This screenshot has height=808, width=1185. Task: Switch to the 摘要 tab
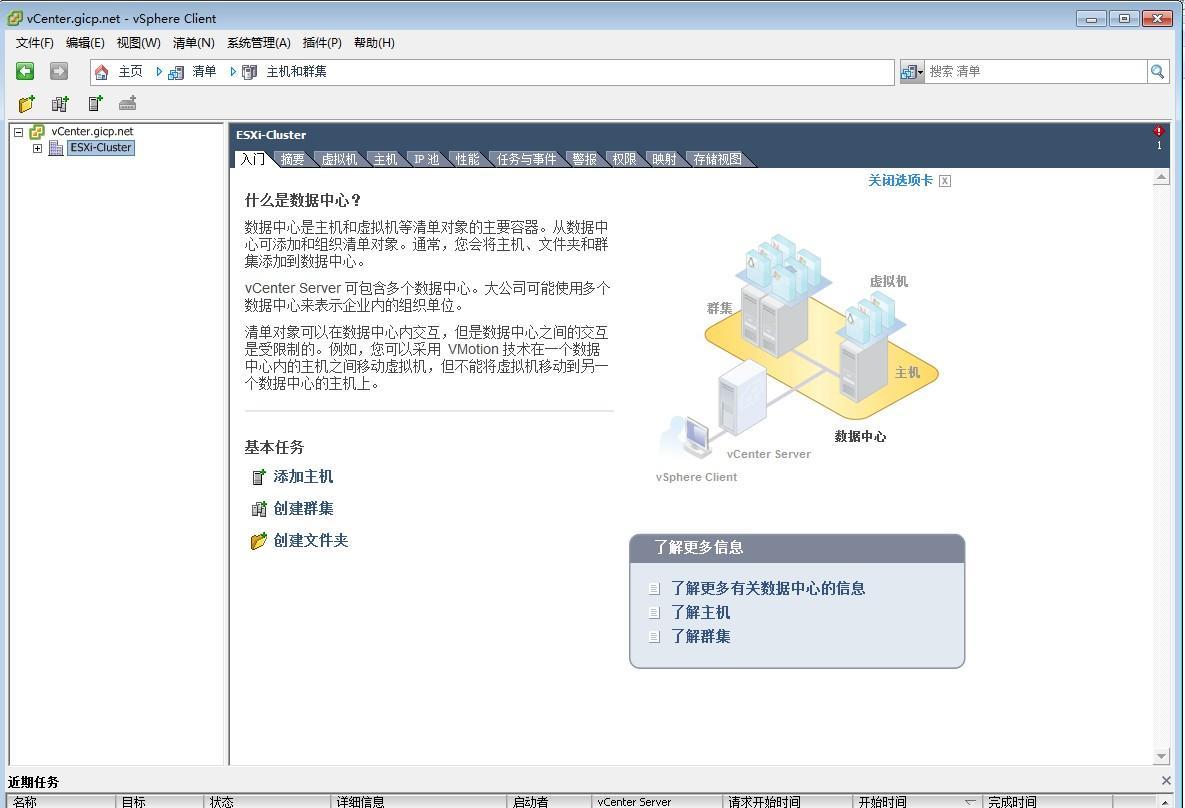(x=292, y=159)
